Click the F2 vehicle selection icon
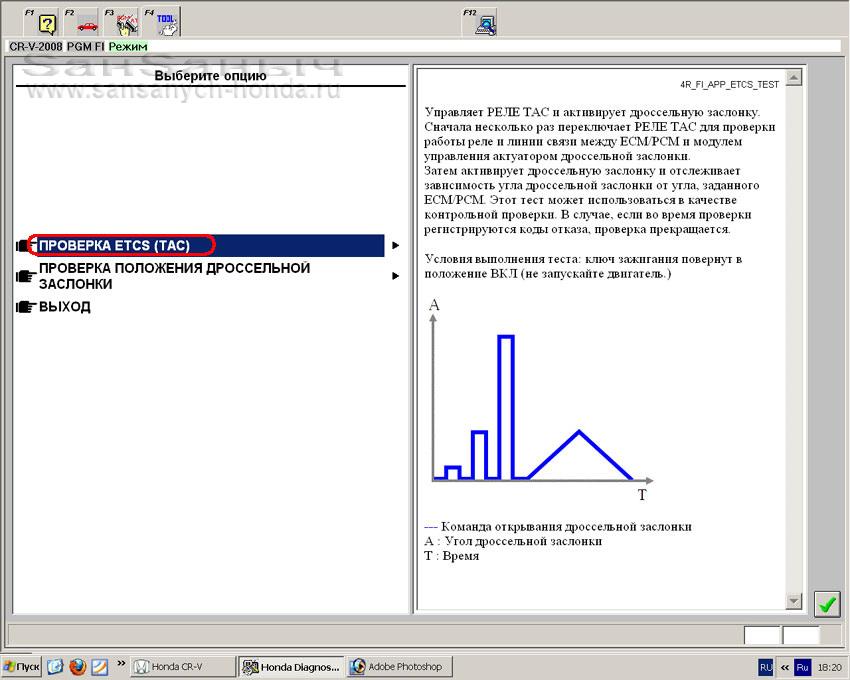 point(82,23)
